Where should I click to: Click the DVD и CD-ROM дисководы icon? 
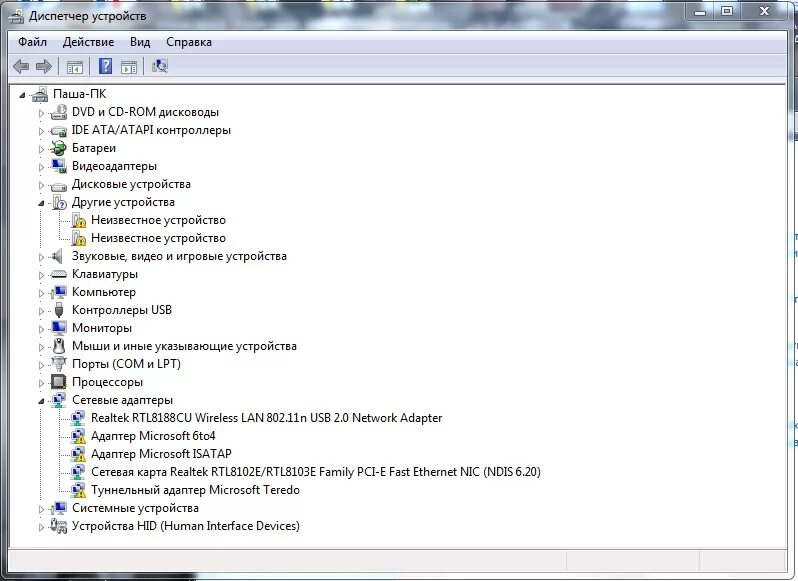[x=59, y=112]
